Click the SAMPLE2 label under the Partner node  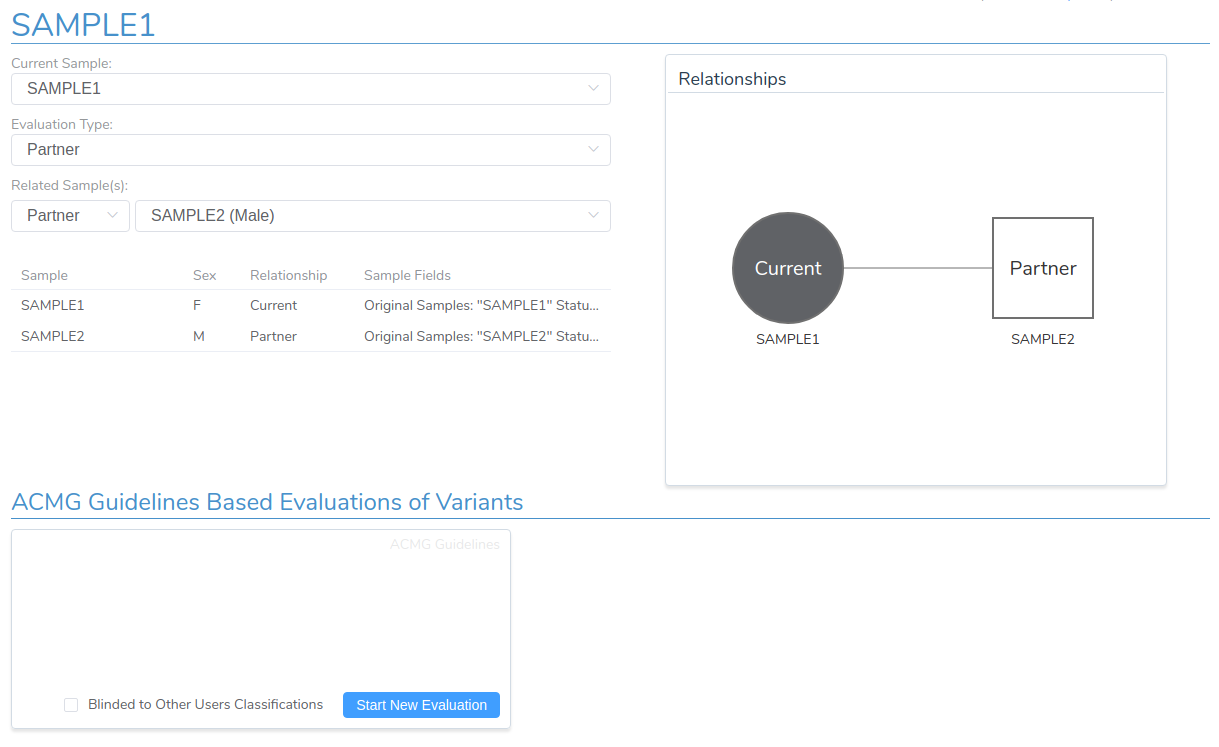coord(1042,339)
